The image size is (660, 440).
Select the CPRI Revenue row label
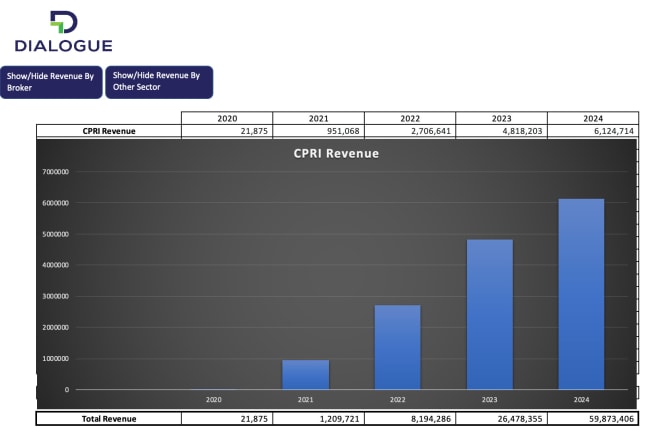click(x=109, y=131)
